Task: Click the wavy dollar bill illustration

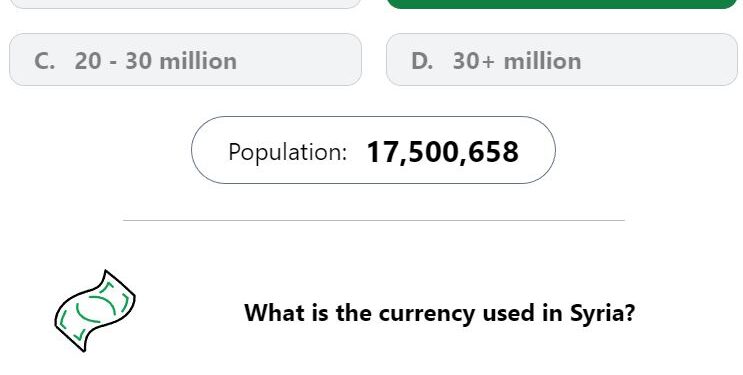Action: coord(95,311)
